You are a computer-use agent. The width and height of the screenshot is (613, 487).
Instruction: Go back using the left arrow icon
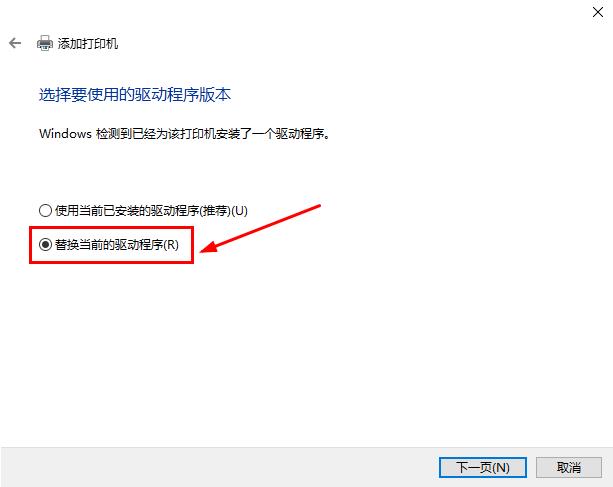tap(15, 43)
